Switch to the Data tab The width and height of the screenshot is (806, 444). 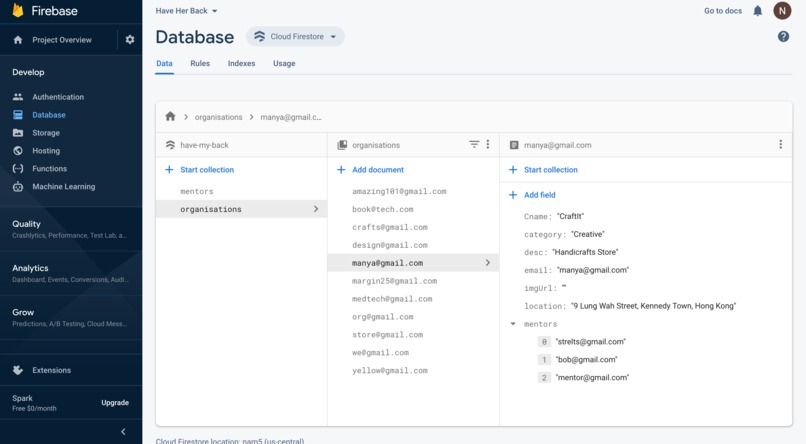pyautogui.click(x=164, y=63)
